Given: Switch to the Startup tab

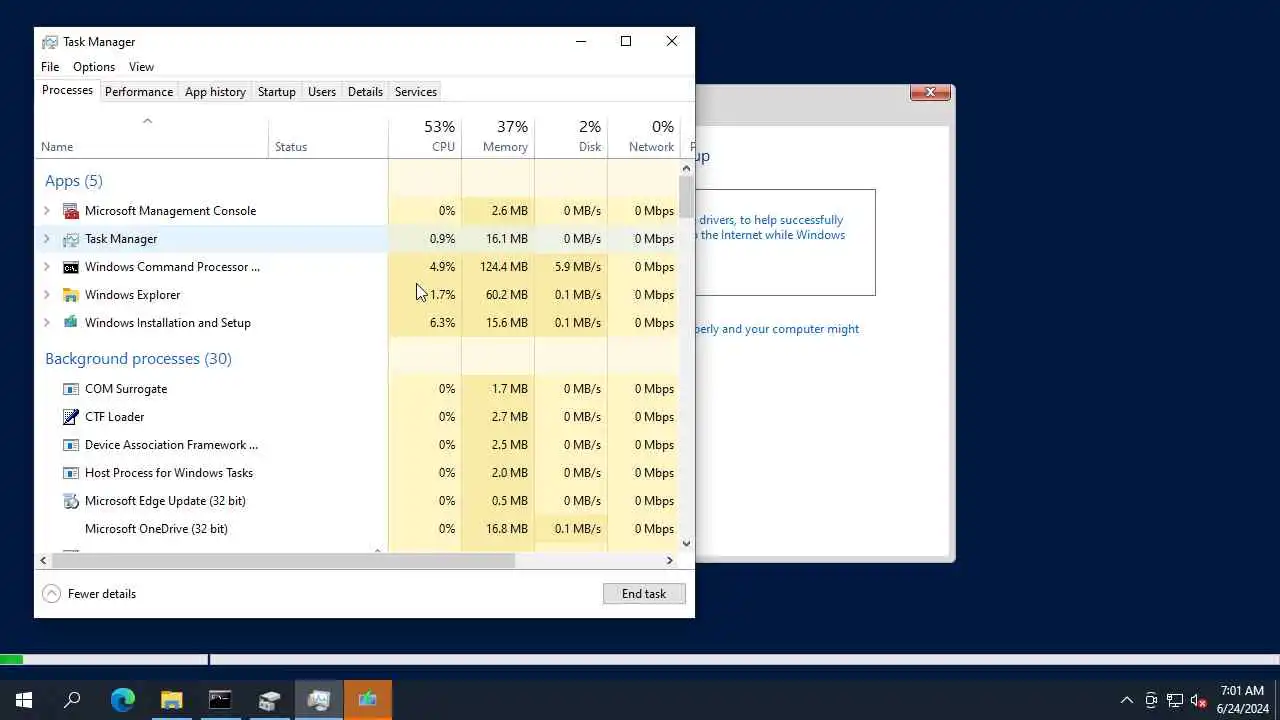Looking at the screenshot, I should [277, 91].
